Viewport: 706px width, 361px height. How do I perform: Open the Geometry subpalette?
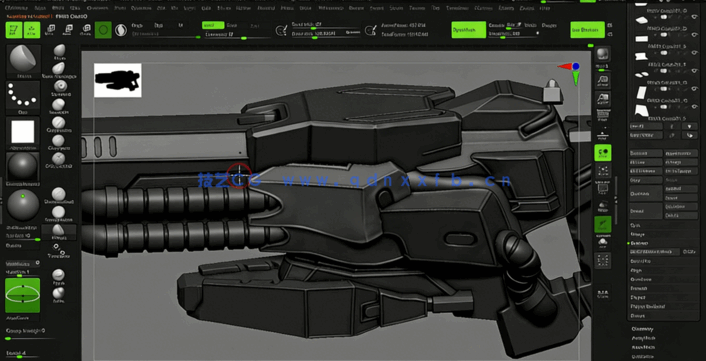pos(643,329)
